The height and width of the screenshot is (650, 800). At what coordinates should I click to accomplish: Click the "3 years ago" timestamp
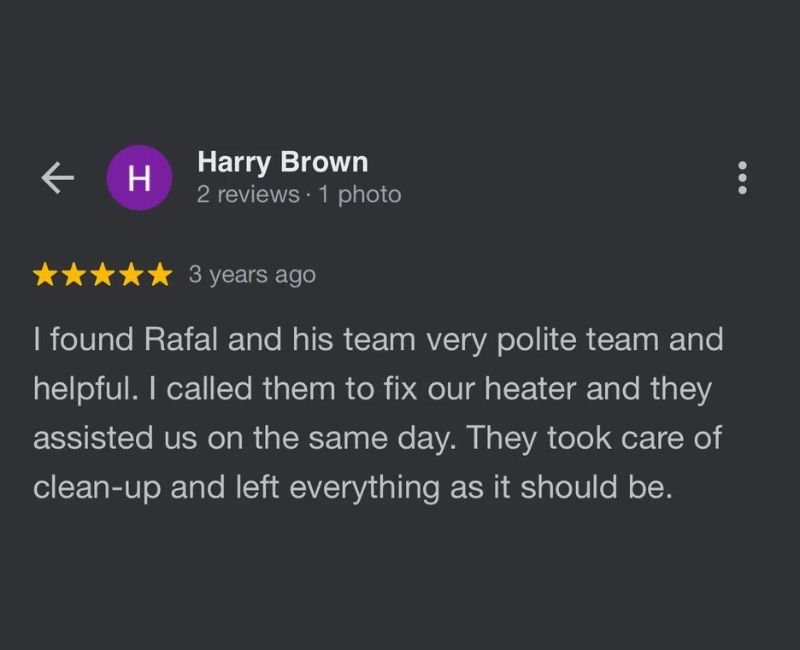tap(252, 275)
